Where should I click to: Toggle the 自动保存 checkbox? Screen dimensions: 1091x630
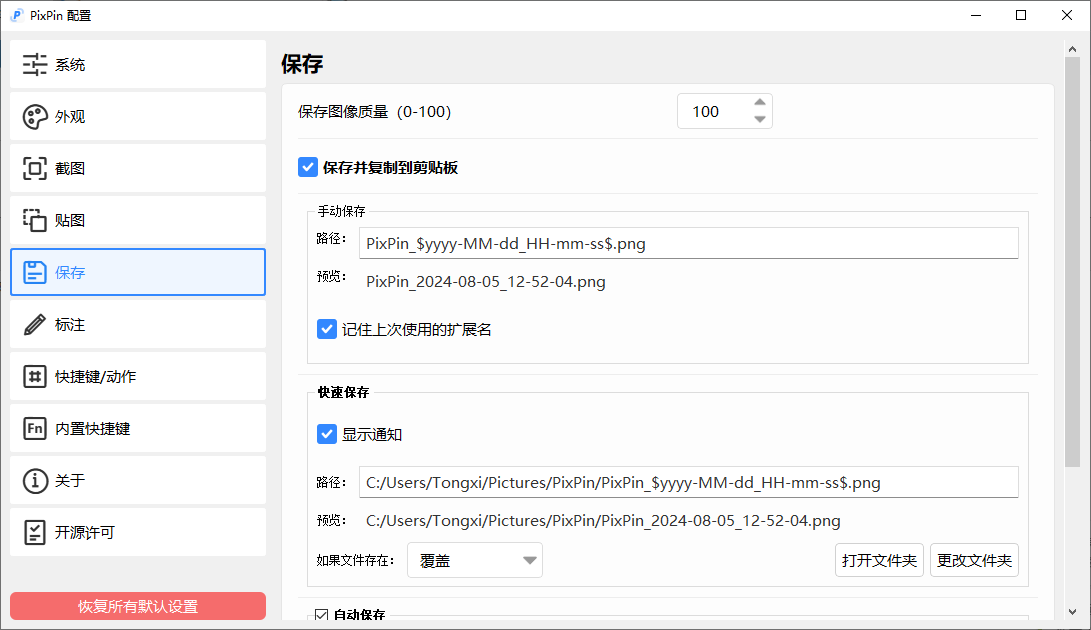(x=321, y=615)
